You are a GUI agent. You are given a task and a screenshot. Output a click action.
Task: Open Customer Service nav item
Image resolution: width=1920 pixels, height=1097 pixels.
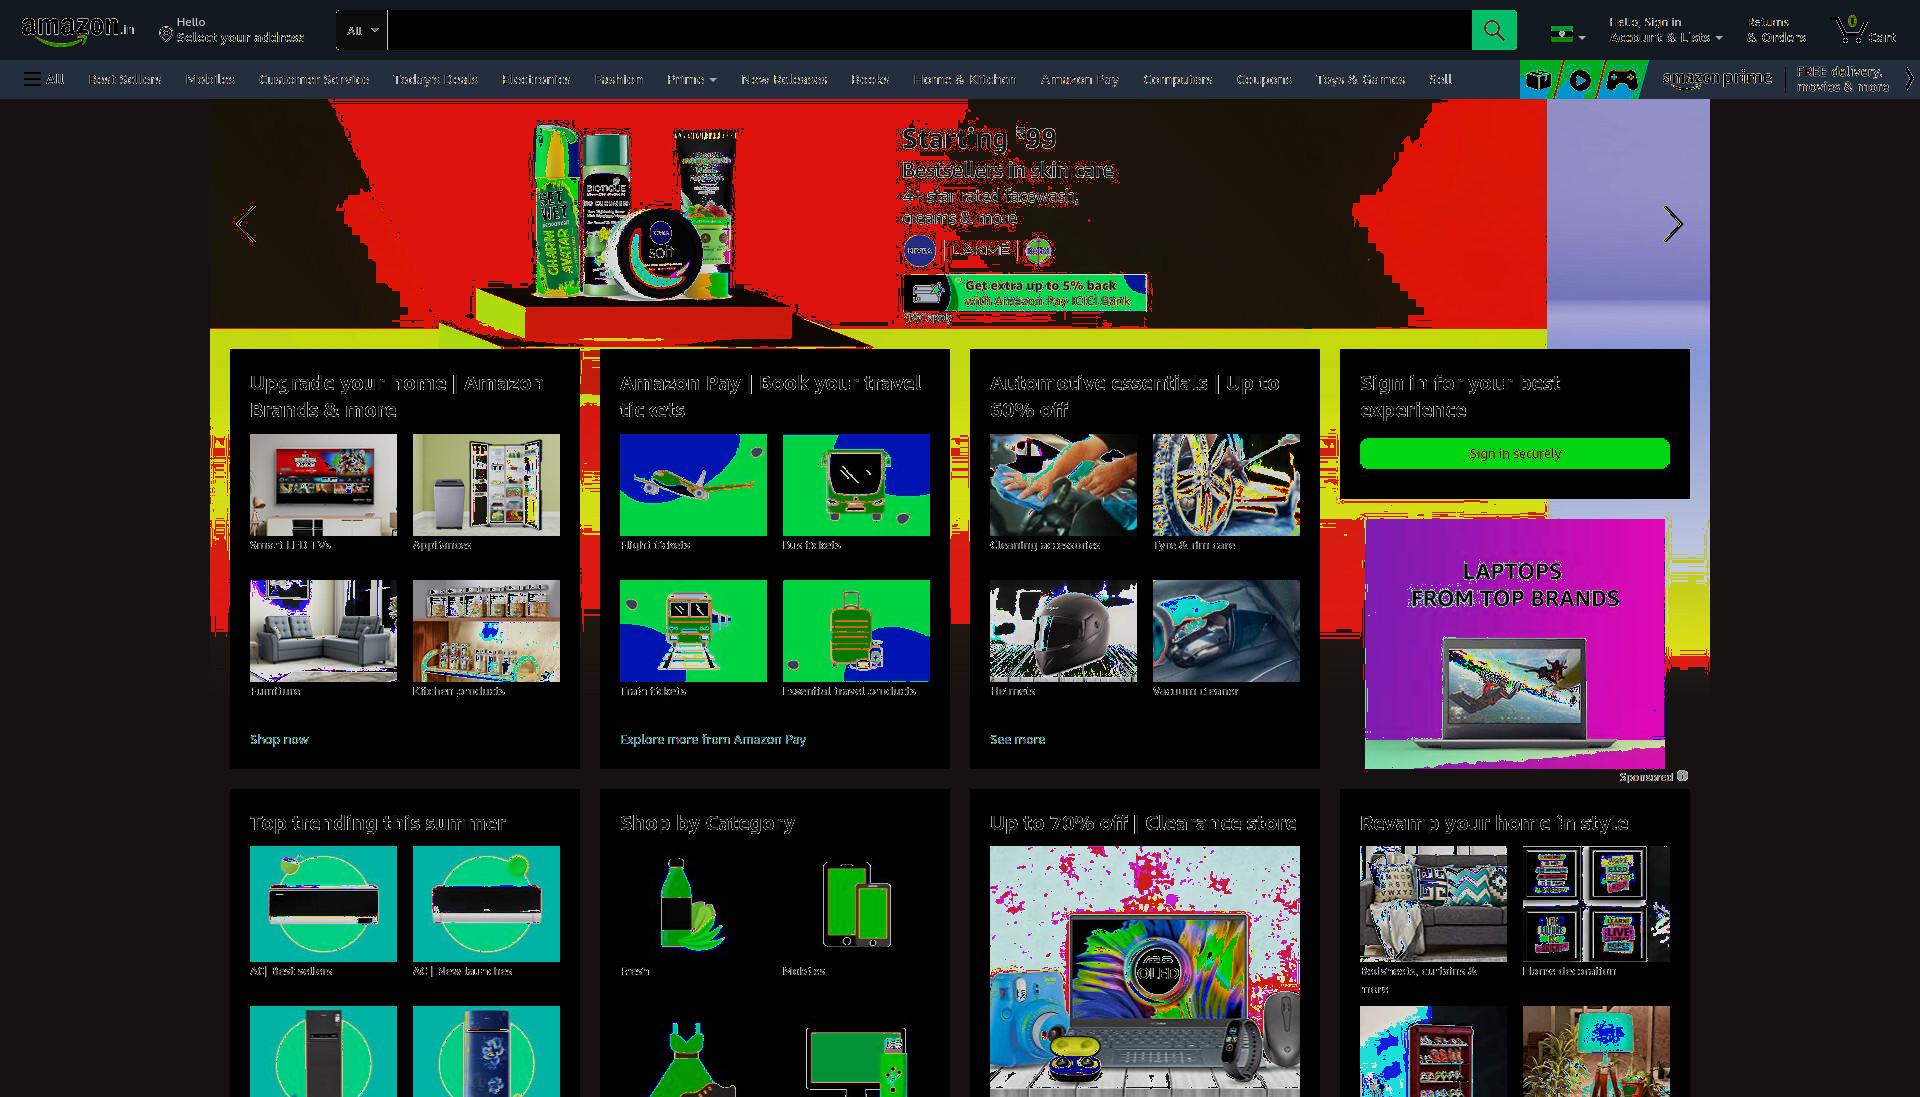(x=314, y=79)
